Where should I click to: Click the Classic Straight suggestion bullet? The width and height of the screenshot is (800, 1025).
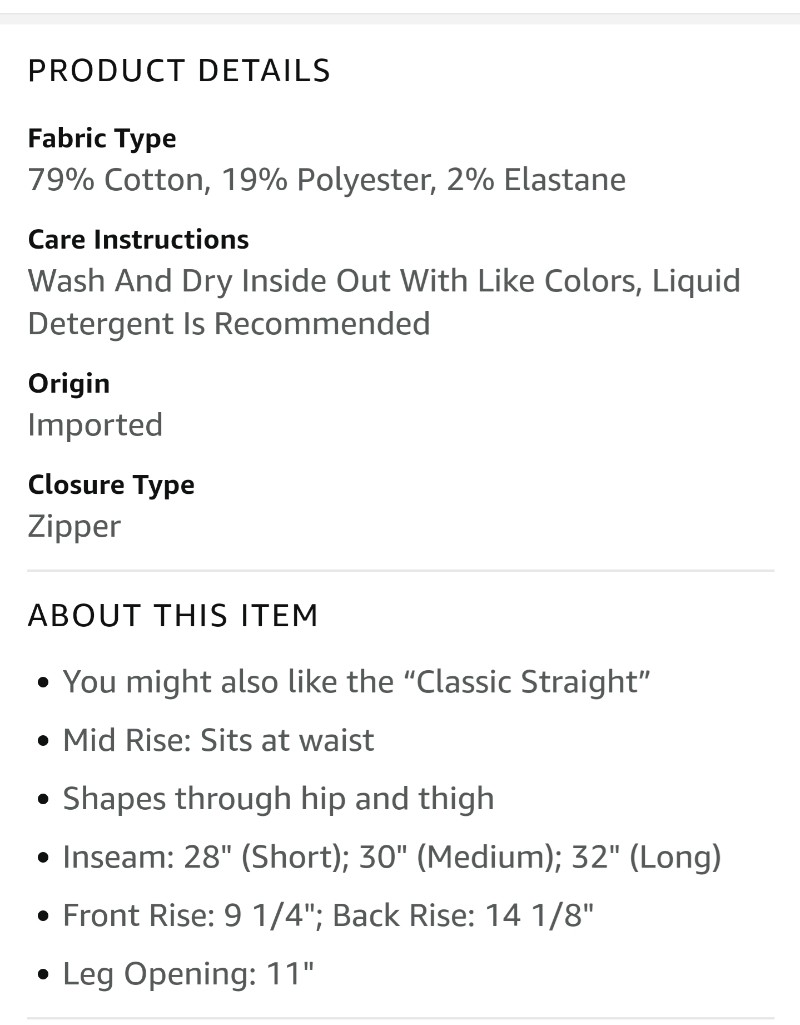tap(356, 682)
